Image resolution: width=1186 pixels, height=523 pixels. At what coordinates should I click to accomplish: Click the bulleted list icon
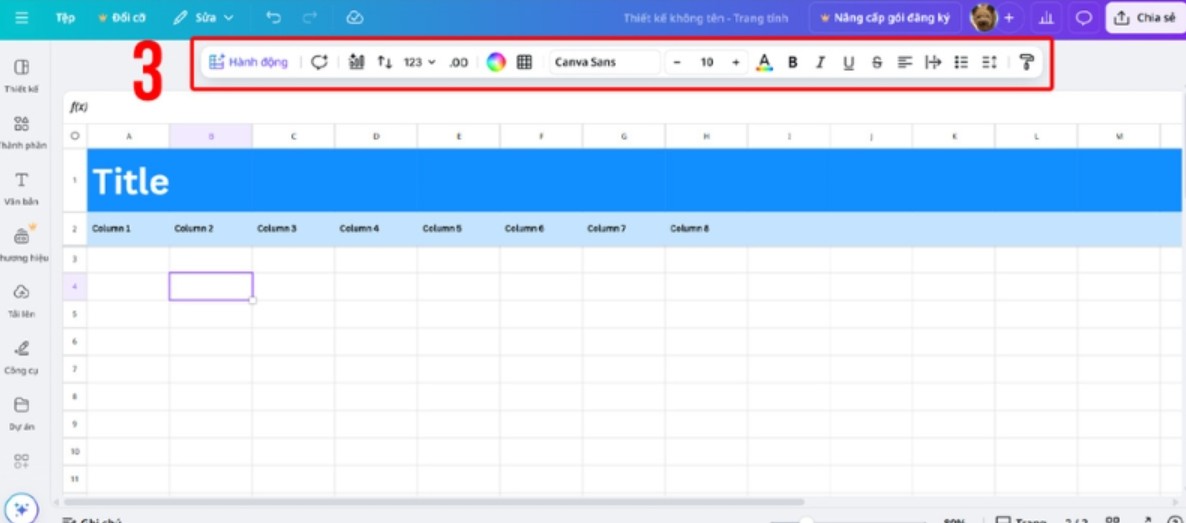coord(961,62)
